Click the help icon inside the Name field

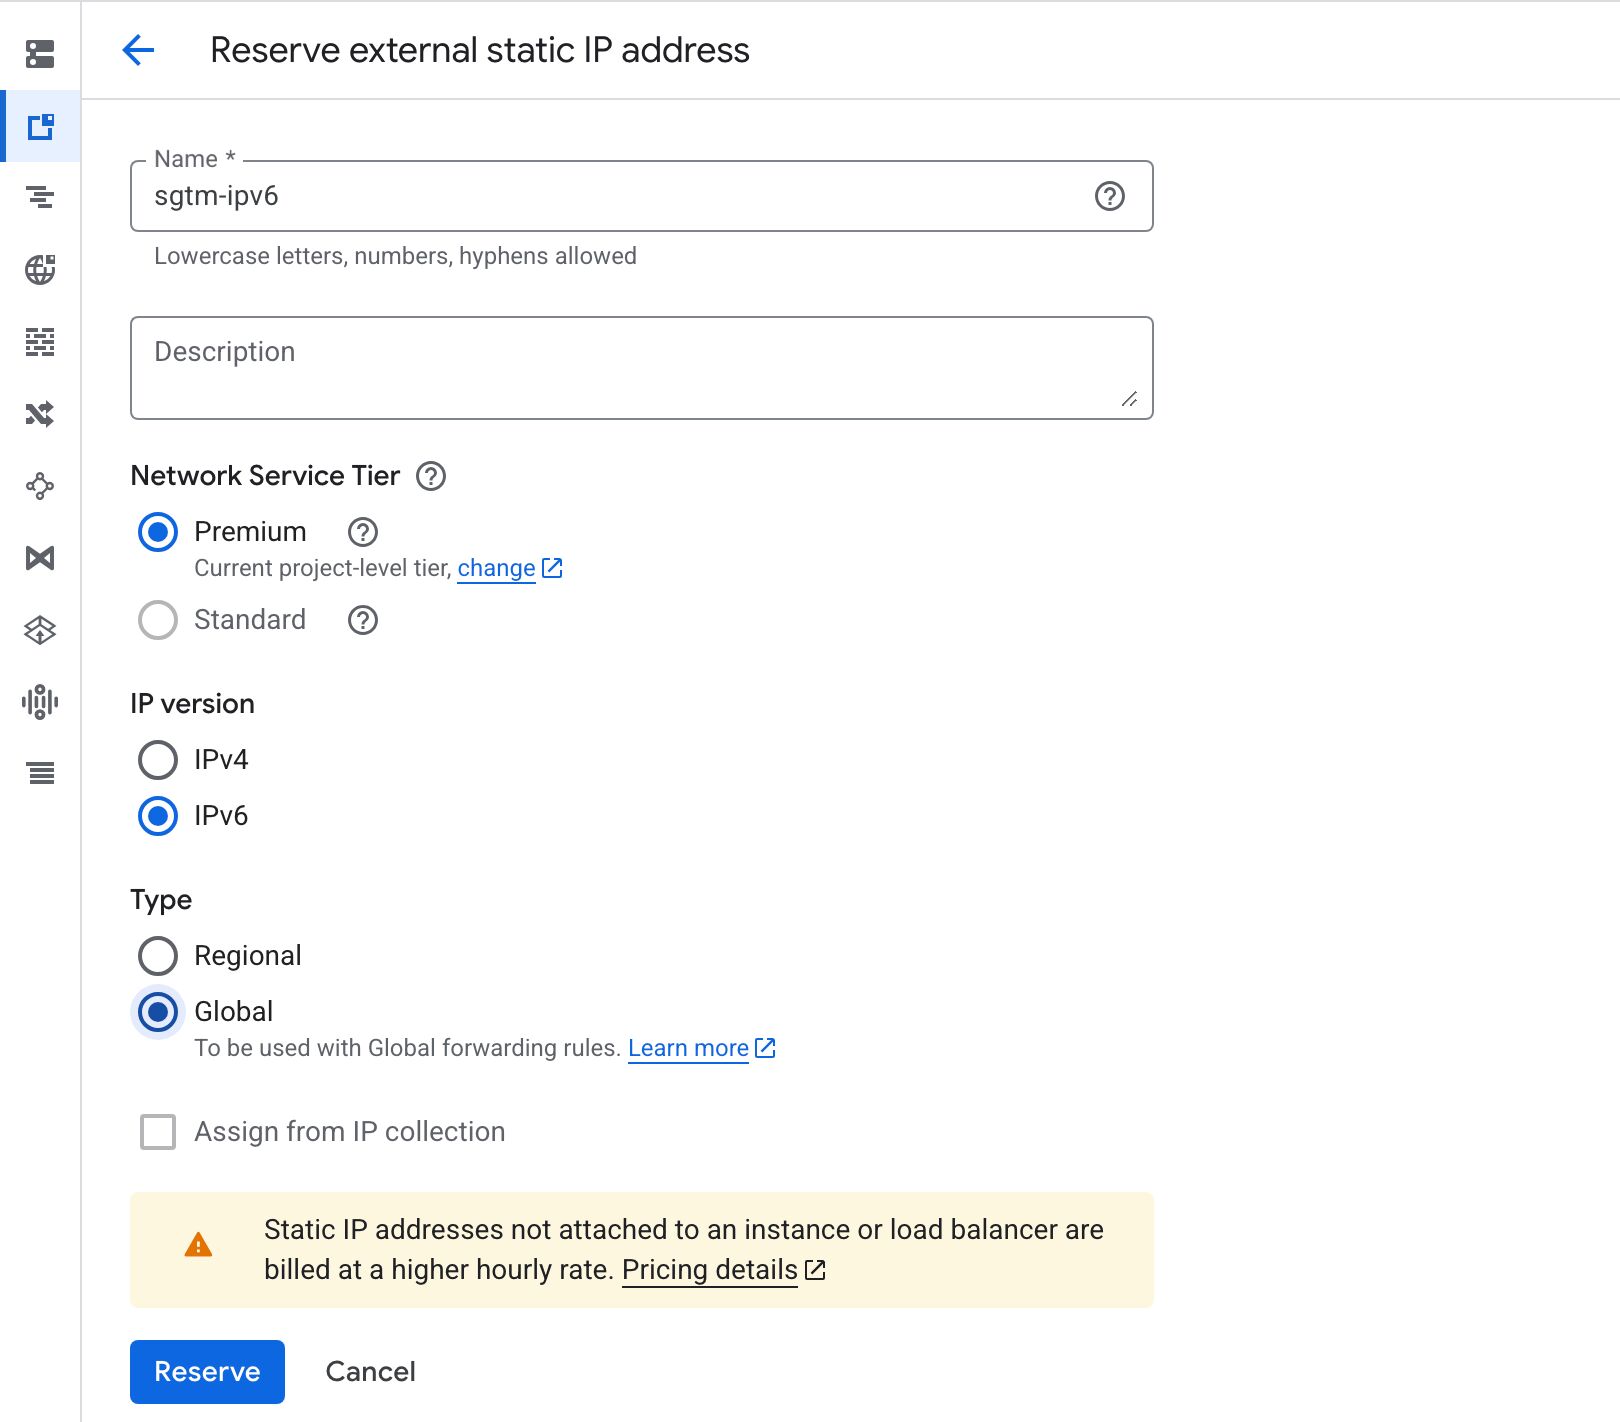(x=1109, y=196)
